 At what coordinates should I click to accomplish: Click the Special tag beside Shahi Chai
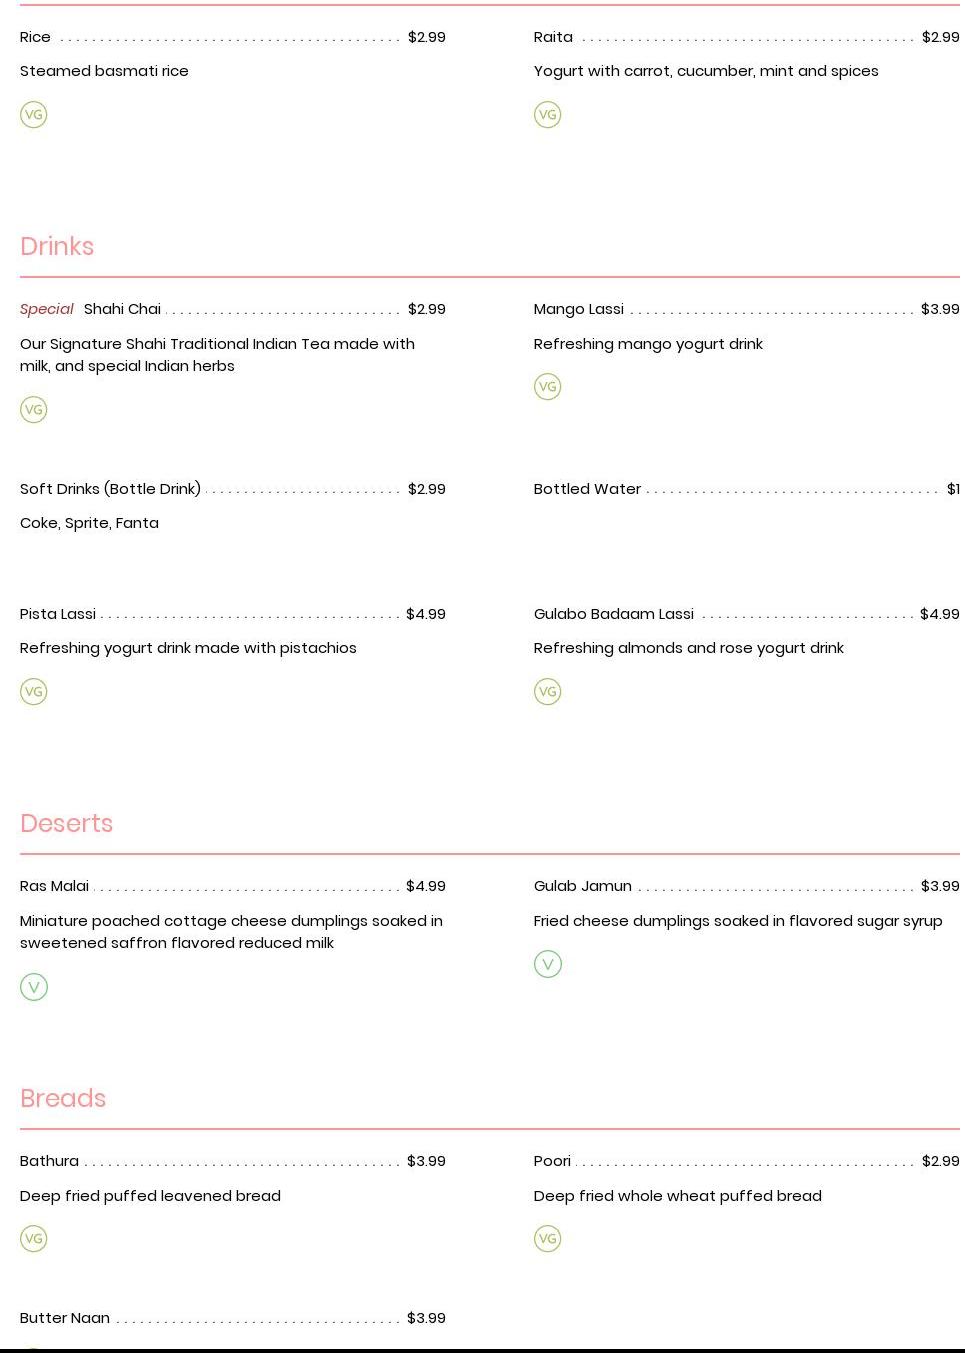47,309
